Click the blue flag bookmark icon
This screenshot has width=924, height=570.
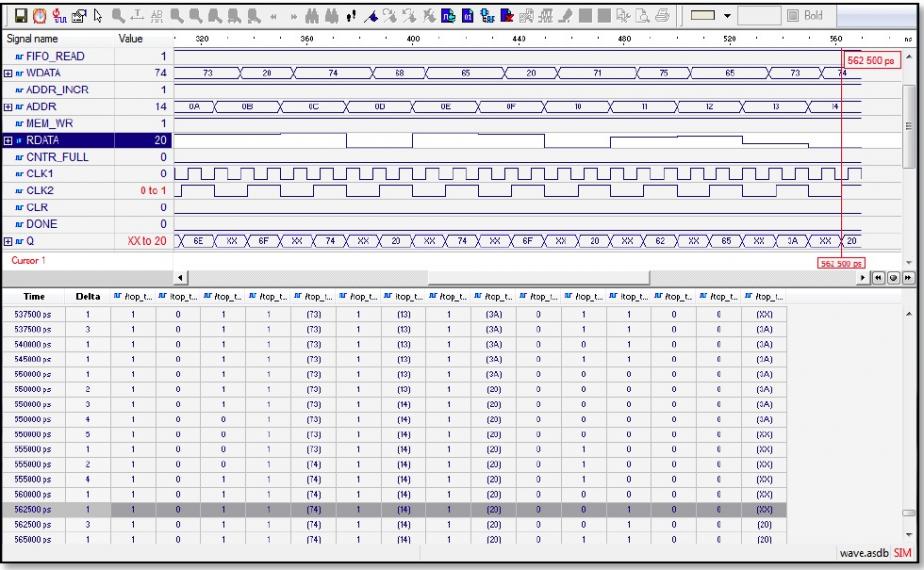[x=371, y=16]
